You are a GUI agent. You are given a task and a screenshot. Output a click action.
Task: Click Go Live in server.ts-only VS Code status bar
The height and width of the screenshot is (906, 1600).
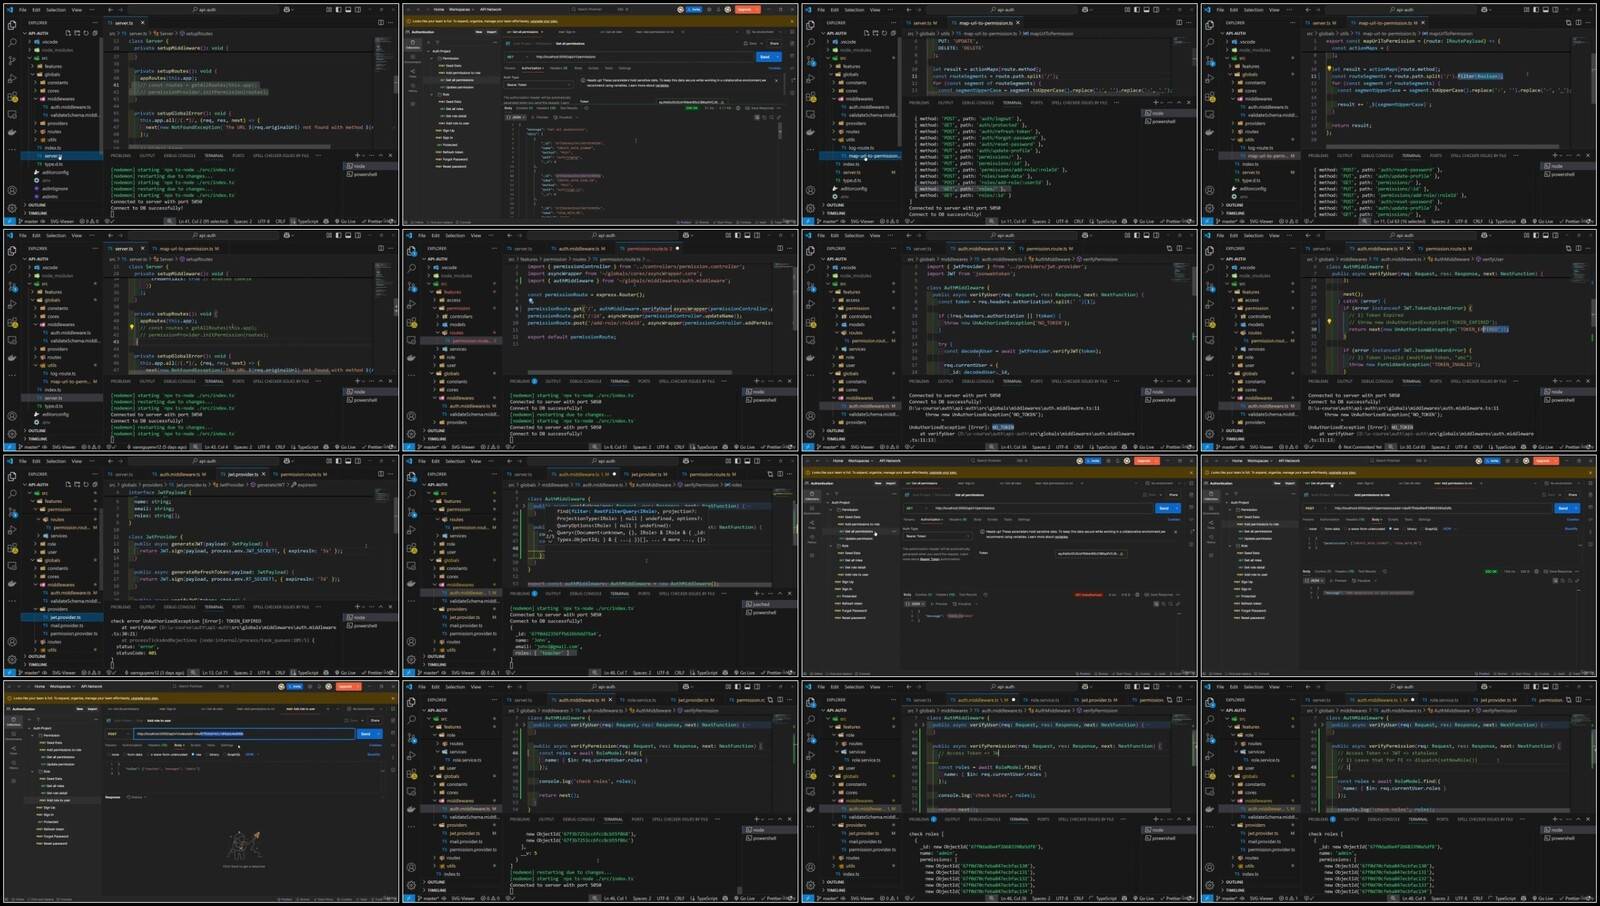(x=347, y=222)
